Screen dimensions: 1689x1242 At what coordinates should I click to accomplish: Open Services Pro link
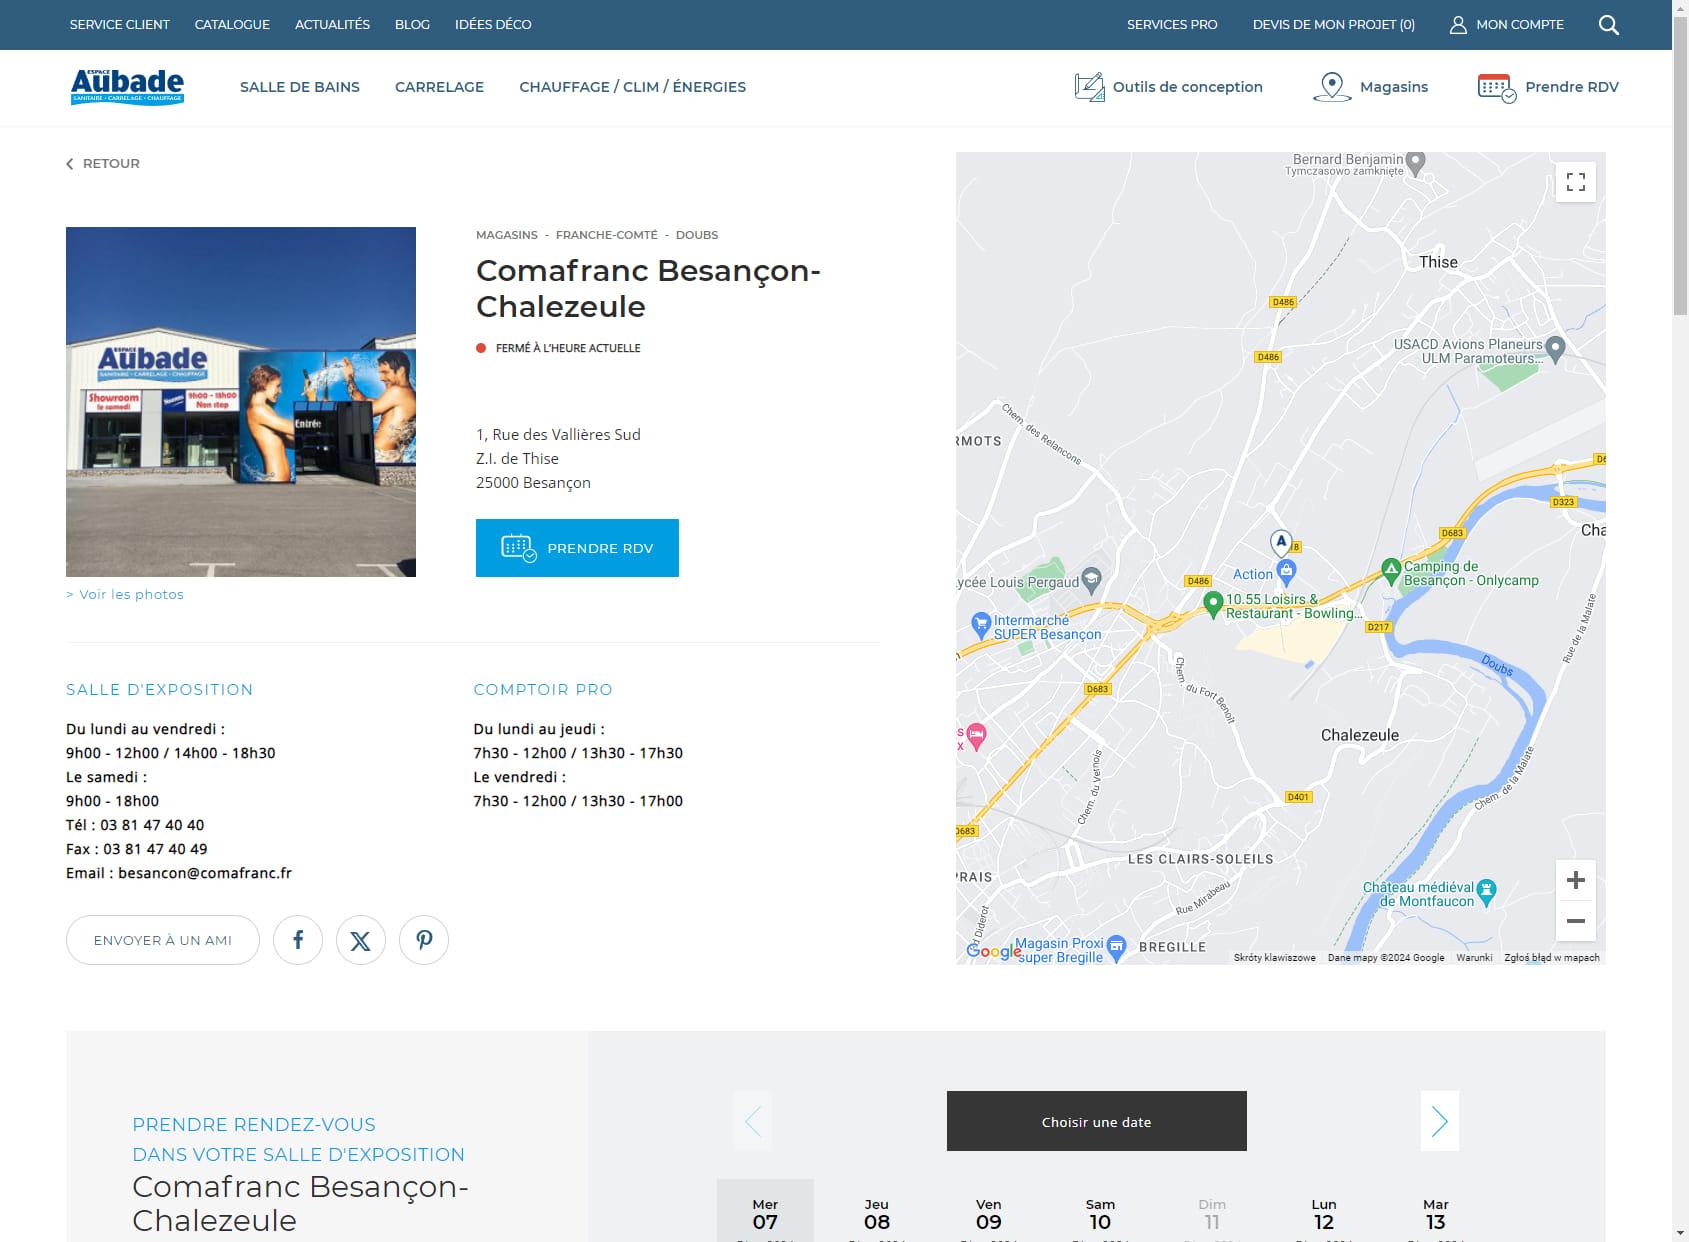[x=1172, y=25]
